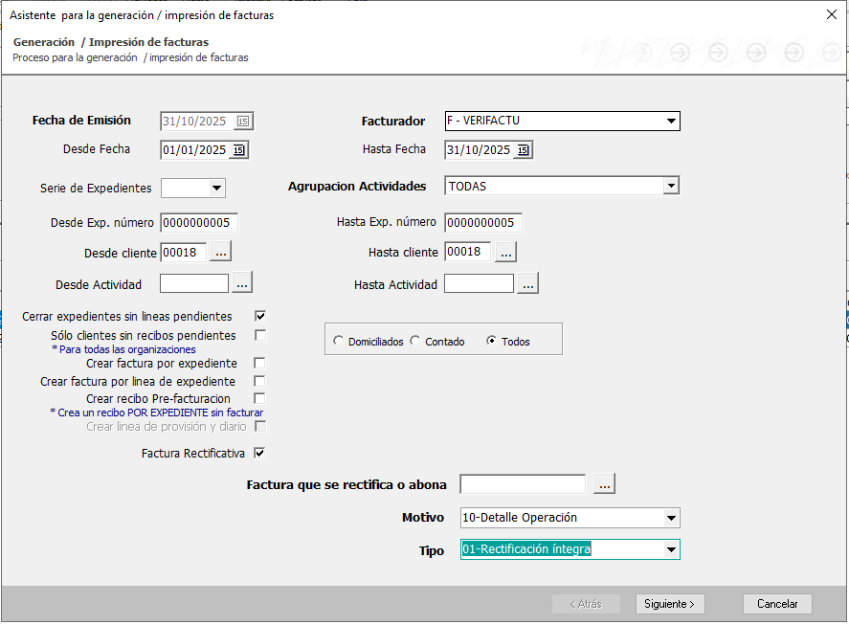Choose the Contado radio option
Viewport: 849px width, 624px height.
point(415,341)
